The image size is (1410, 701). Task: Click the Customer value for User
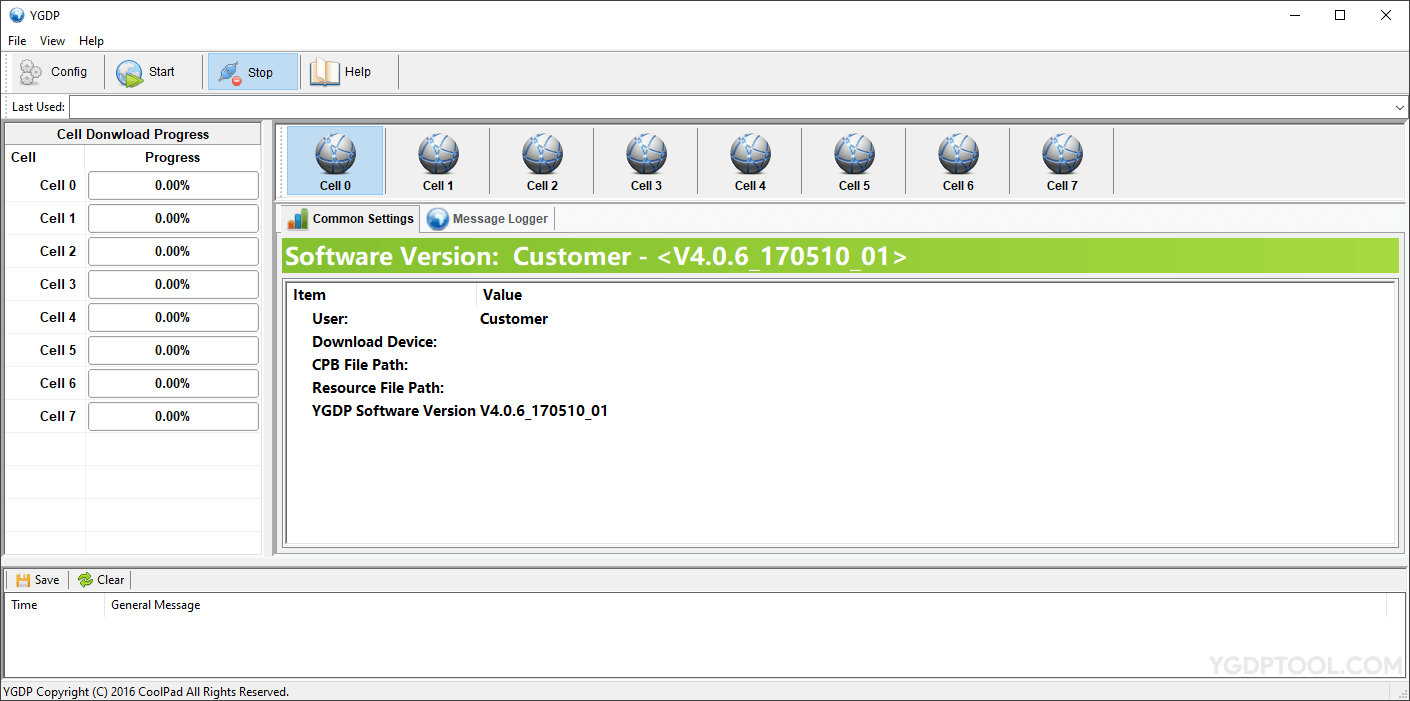click(514, 319)
